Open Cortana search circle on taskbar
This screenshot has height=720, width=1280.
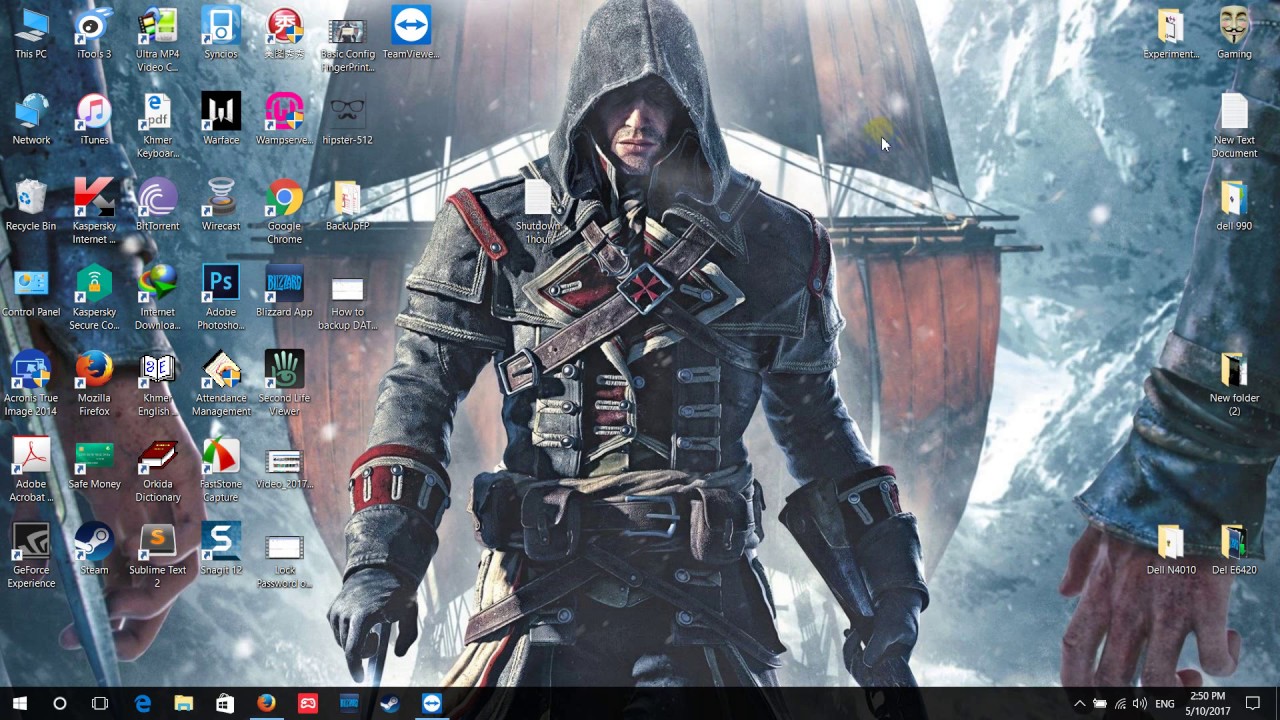pyautogui.click(x=59, y=704)
